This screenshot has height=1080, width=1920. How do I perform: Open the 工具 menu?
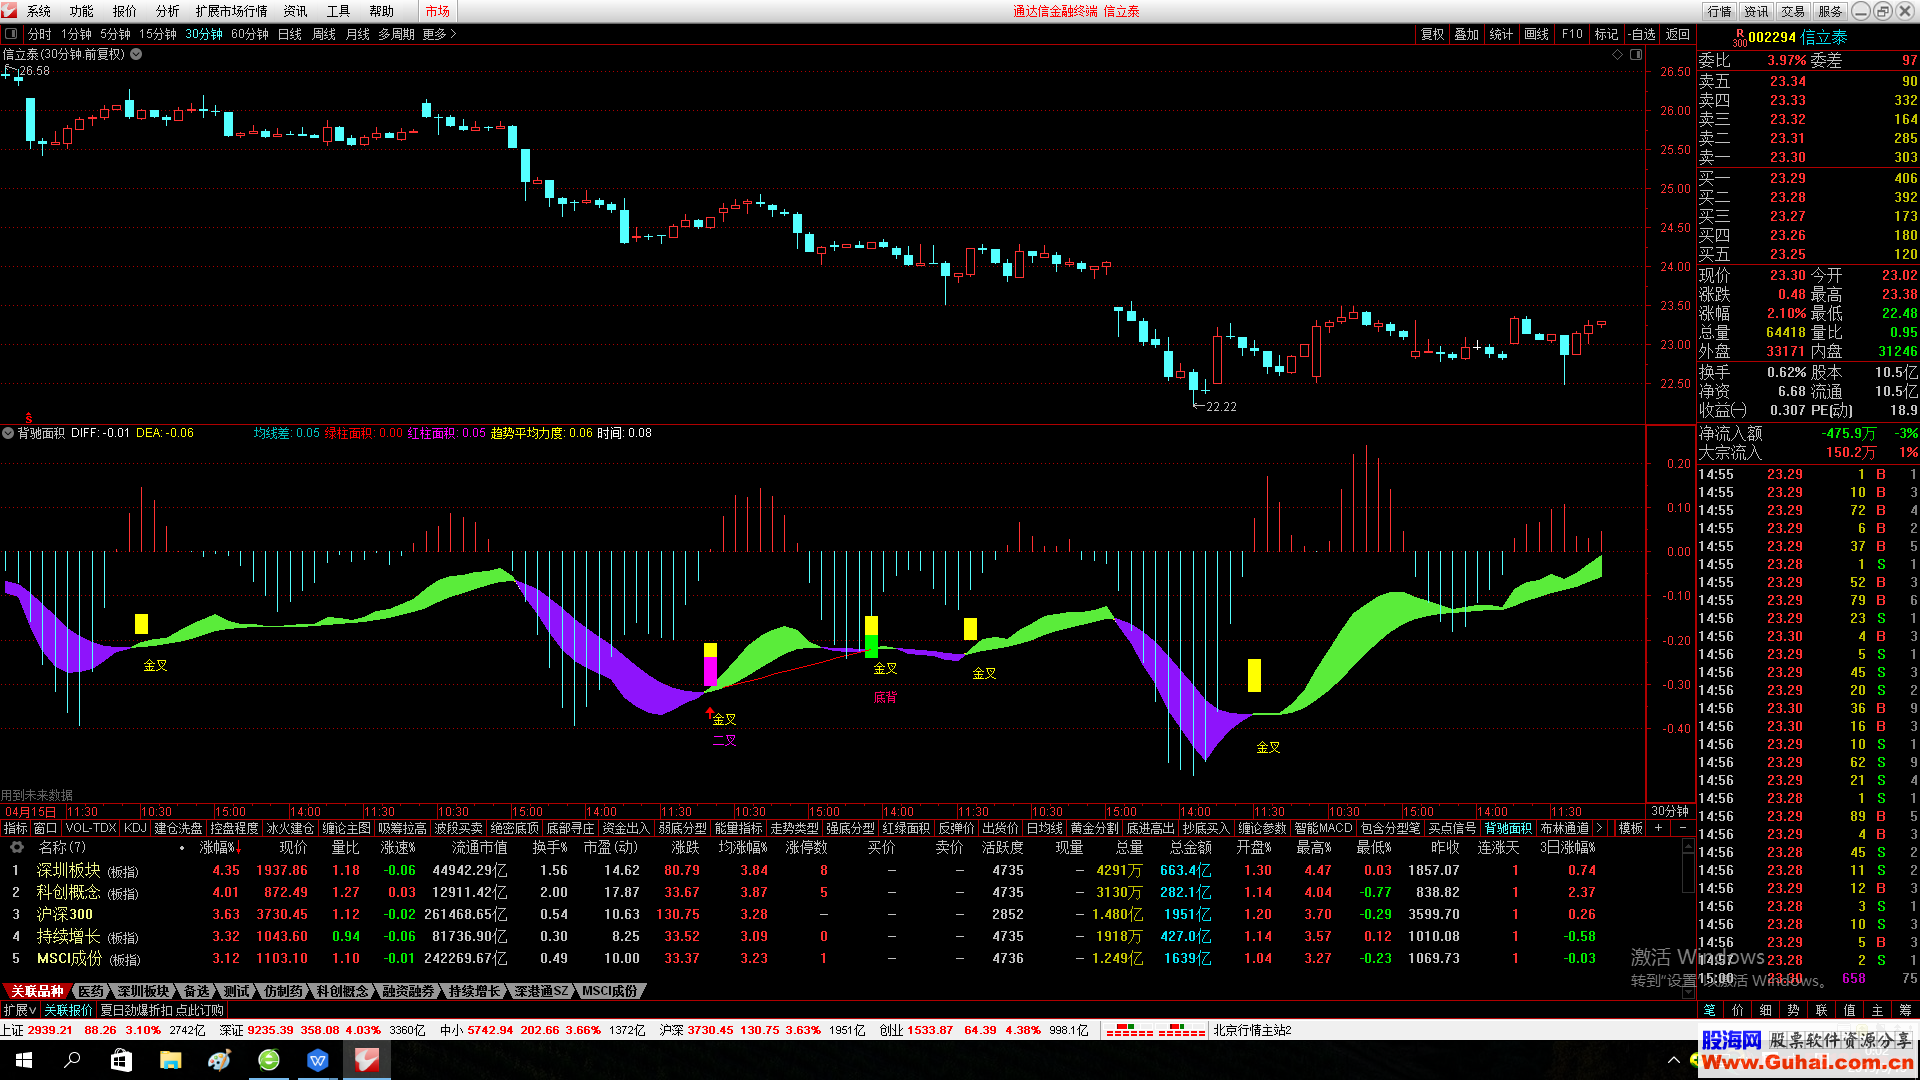pyautogui.click(x=338, y=11)
